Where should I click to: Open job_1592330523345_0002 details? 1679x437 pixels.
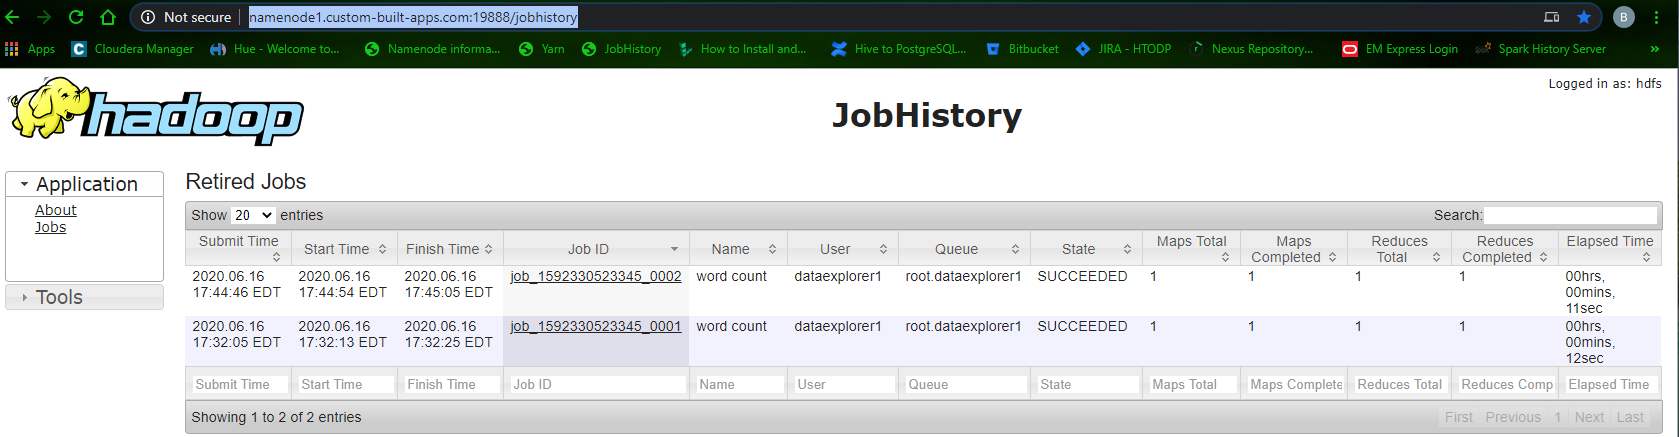coord(596,276)
